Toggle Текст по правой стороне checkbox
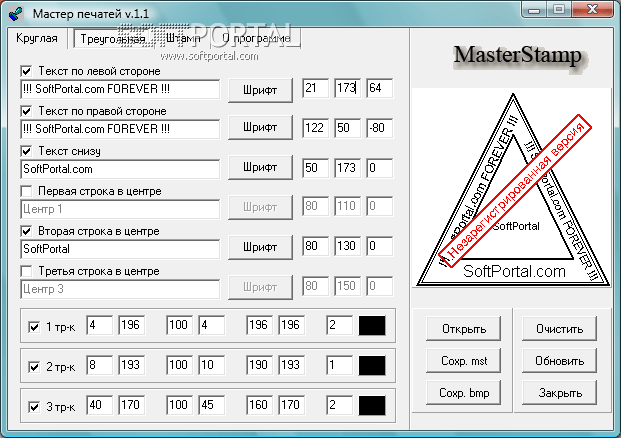Screen dimensions: 621x438 tap(26, 111)
